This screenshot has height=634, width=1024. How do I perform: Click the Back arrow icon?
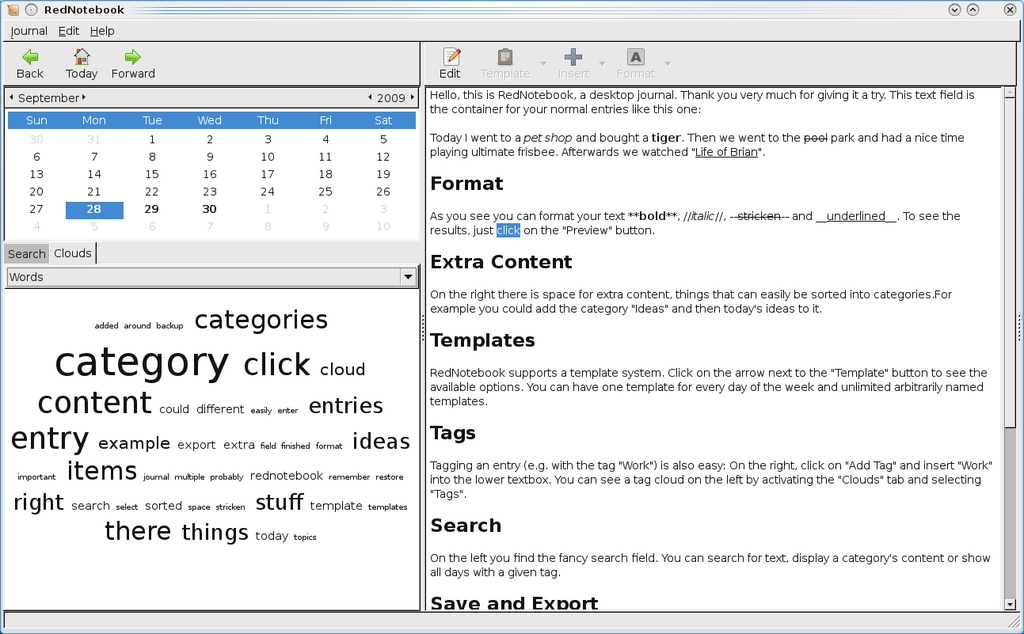pyautogui.click(x=30, y=57)
